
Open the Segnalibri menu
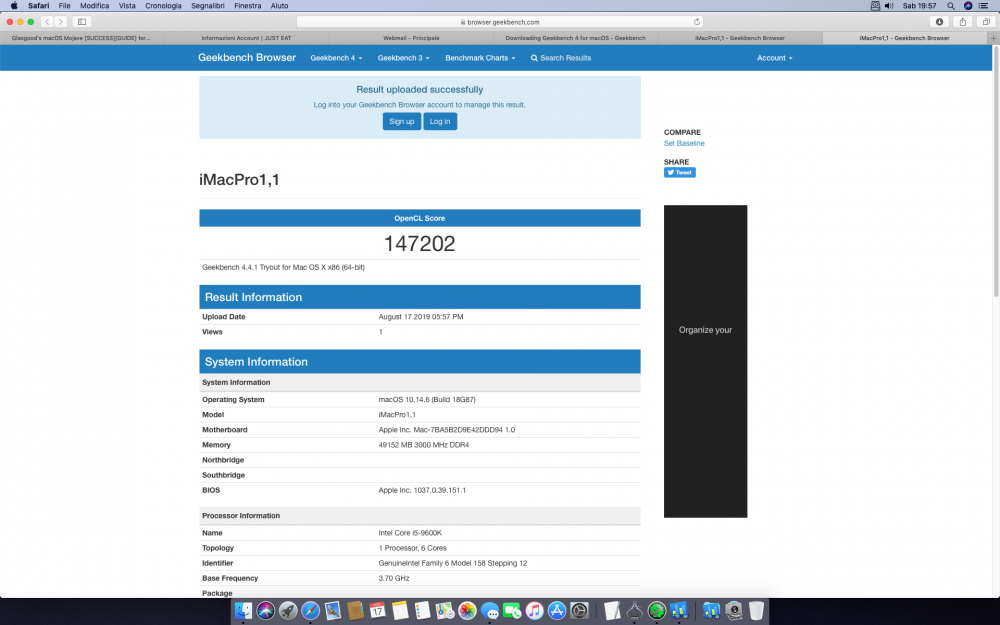tap(208, 6)
